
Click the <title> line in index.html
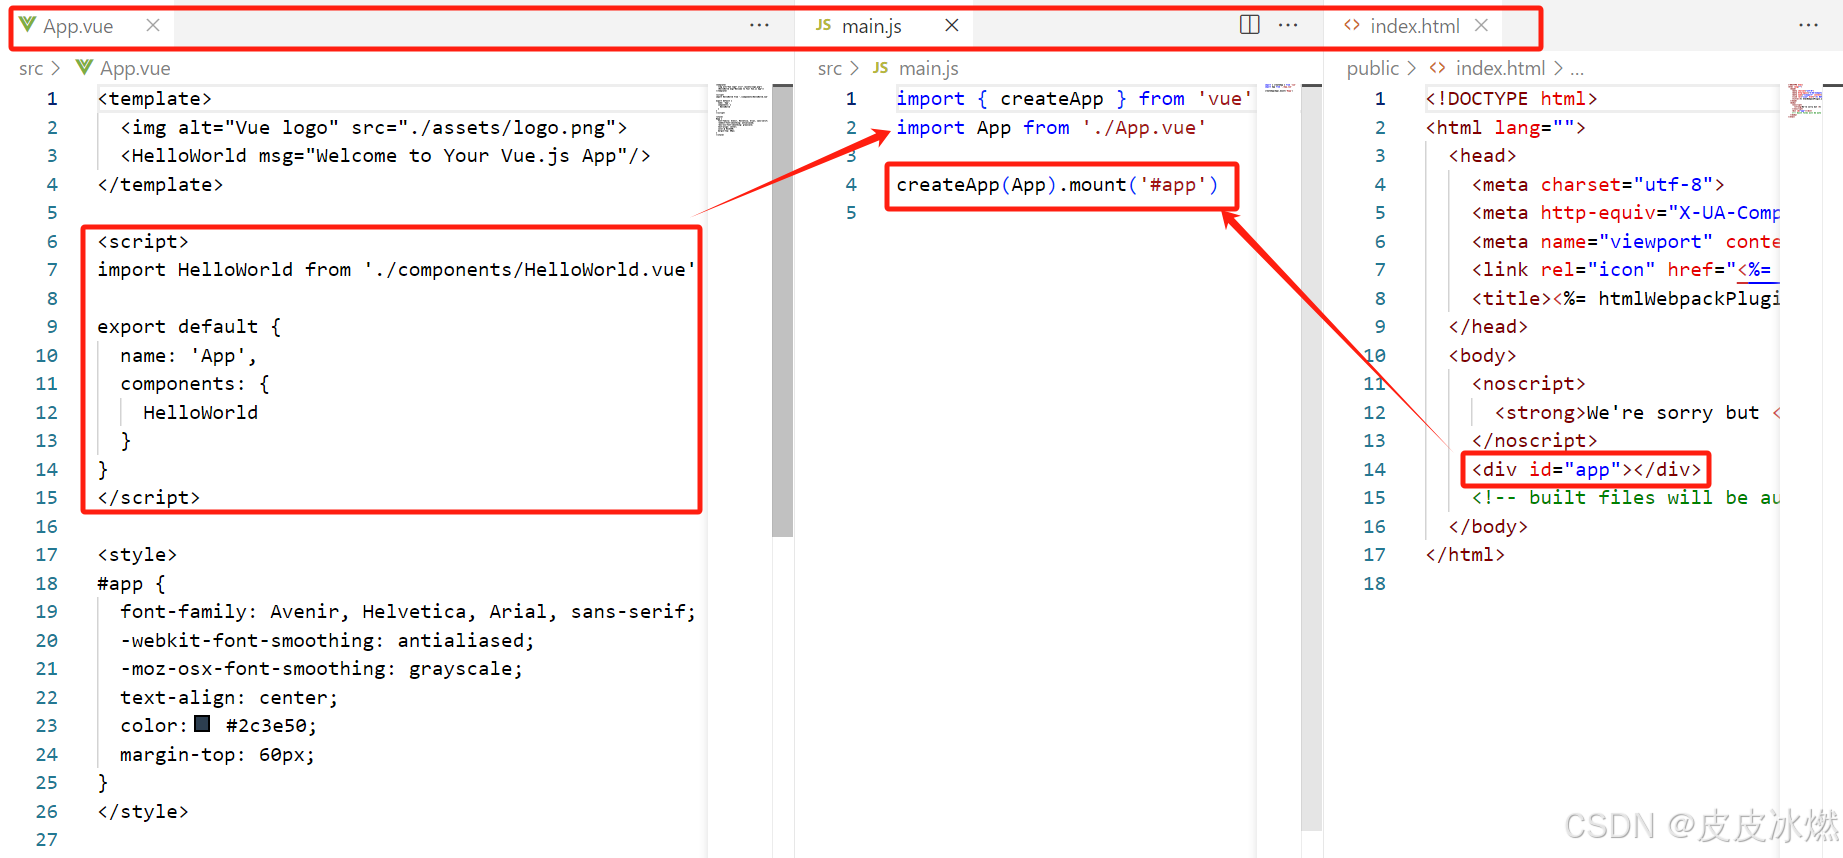[1625, 298]
